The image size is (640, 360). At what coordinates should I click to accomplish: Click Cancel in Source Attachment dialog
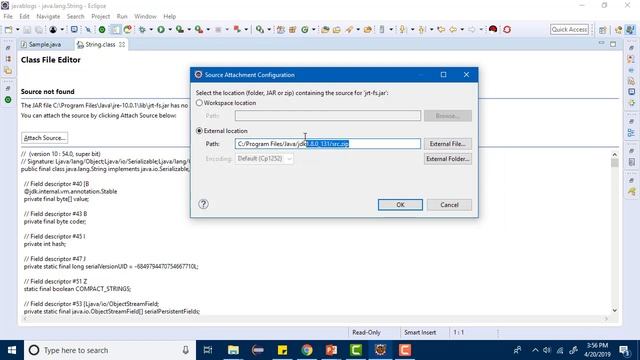[449, 204]
